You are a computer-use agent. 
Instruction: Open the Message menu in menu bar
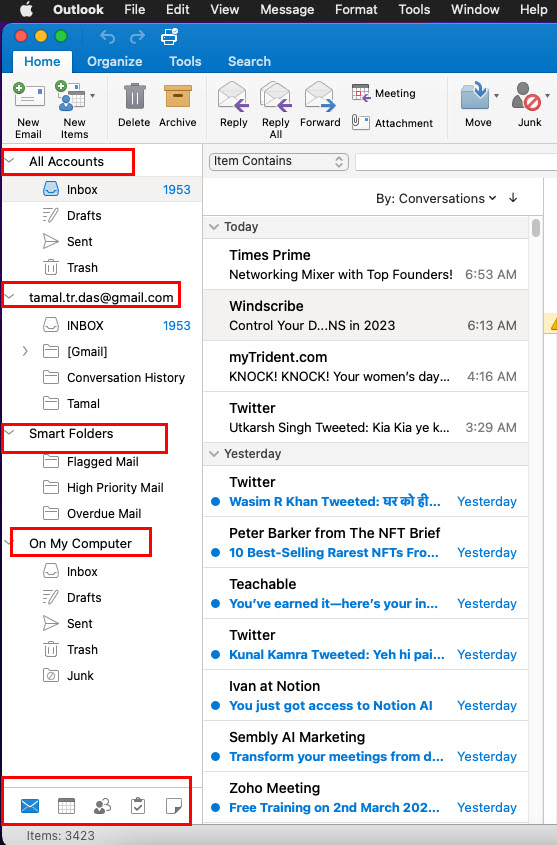287,10
